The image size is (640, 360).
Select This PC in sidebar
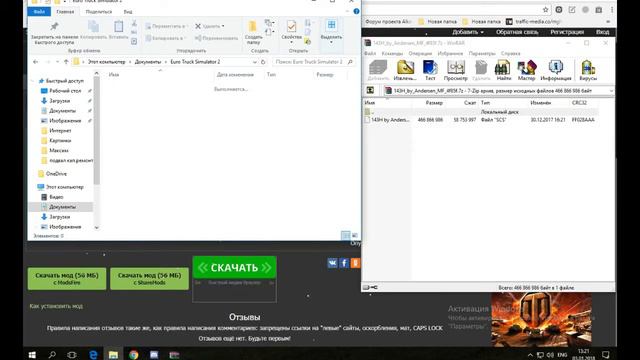click(x=64, y=187)
